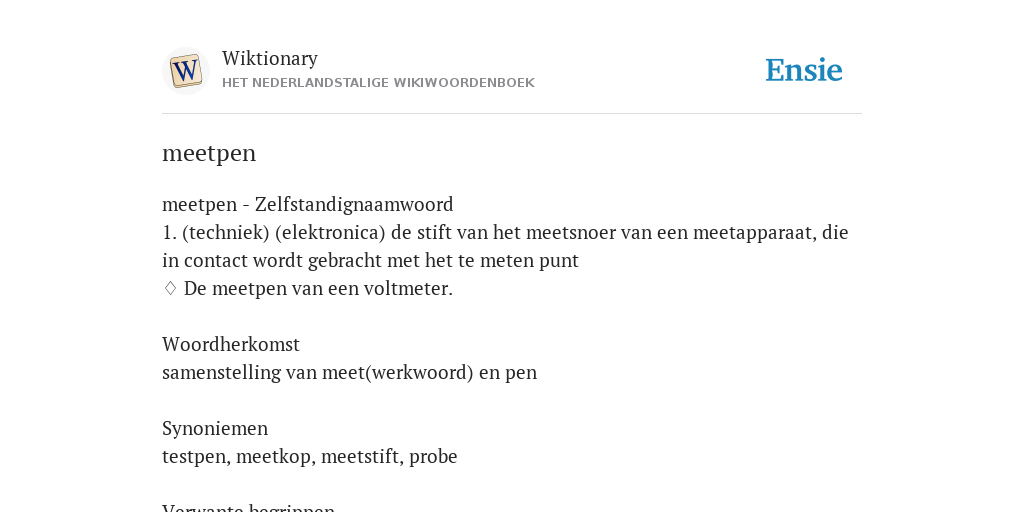Click the synonym 'probe'
Screen dimensions: 1024x512
[x=433, y=456]
